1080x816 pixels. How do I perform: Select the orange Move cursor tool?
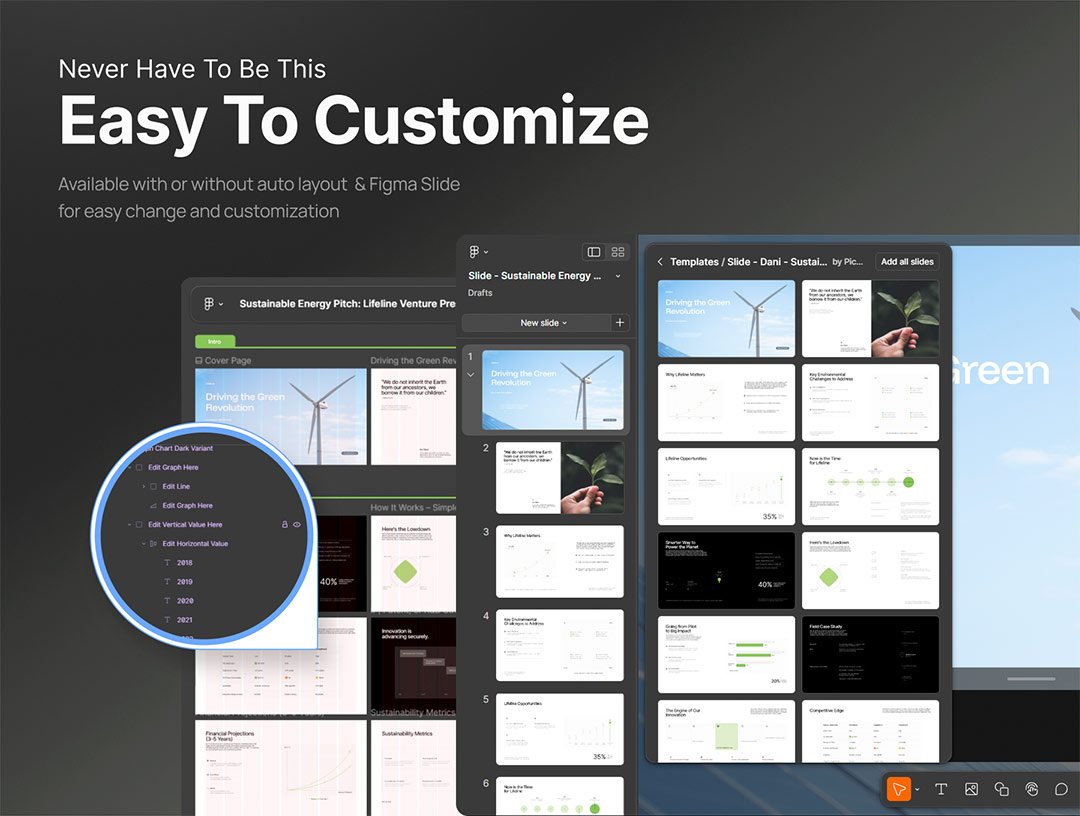[898, 789]
